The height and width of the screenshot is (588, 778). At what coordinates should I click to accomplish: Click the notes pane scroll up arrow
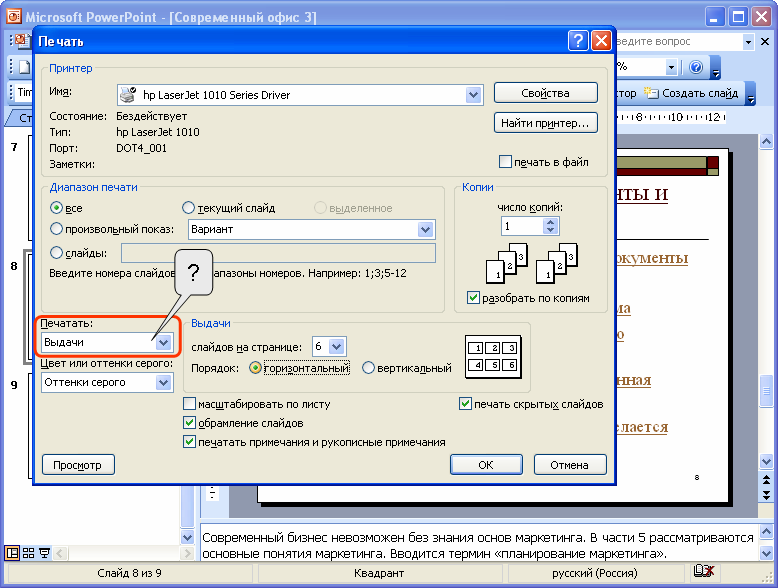766,530
